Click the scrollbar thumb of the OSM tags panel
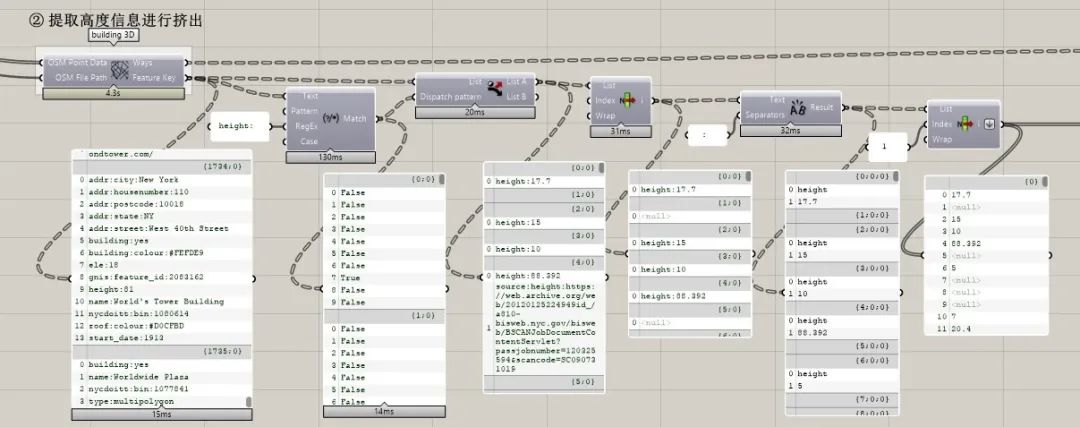The height and width of the screenshot is (427, 1080). (x=249, y=402)
